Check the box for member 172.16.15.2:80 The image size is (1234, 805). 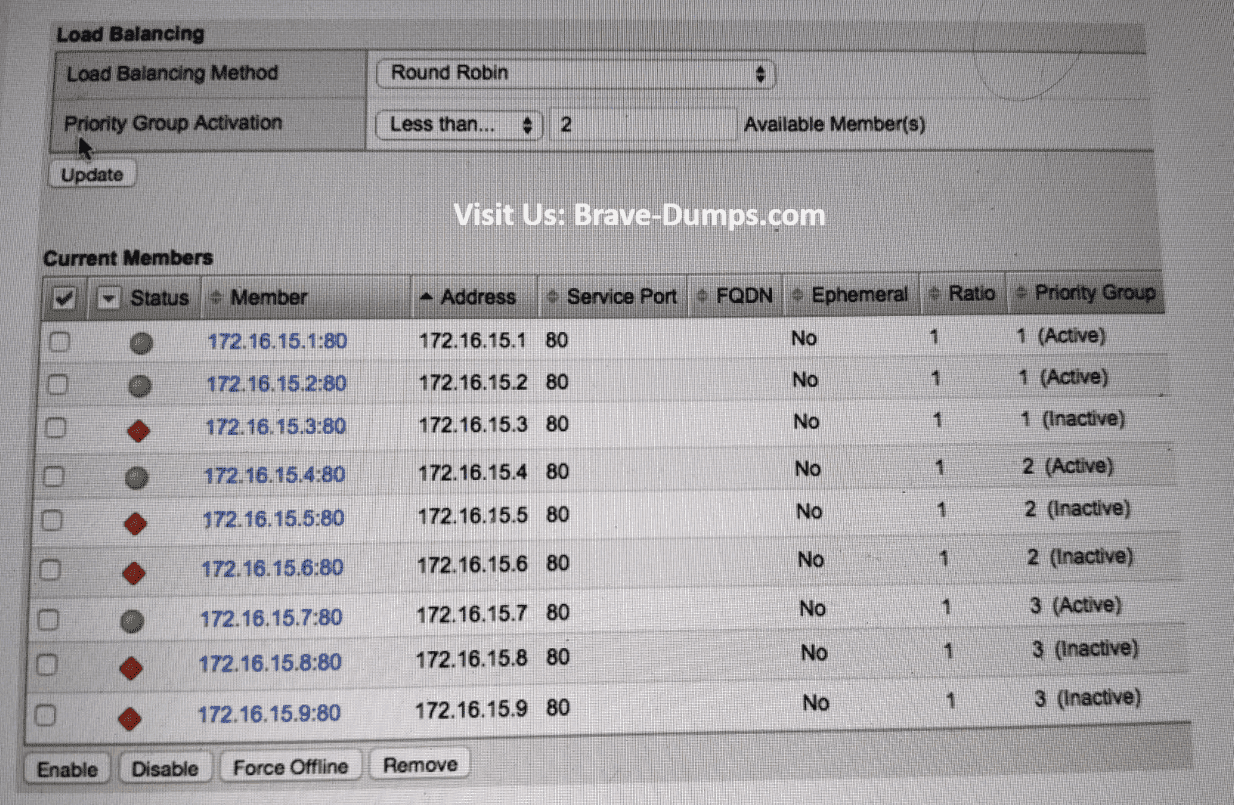[x=59, y=385]
